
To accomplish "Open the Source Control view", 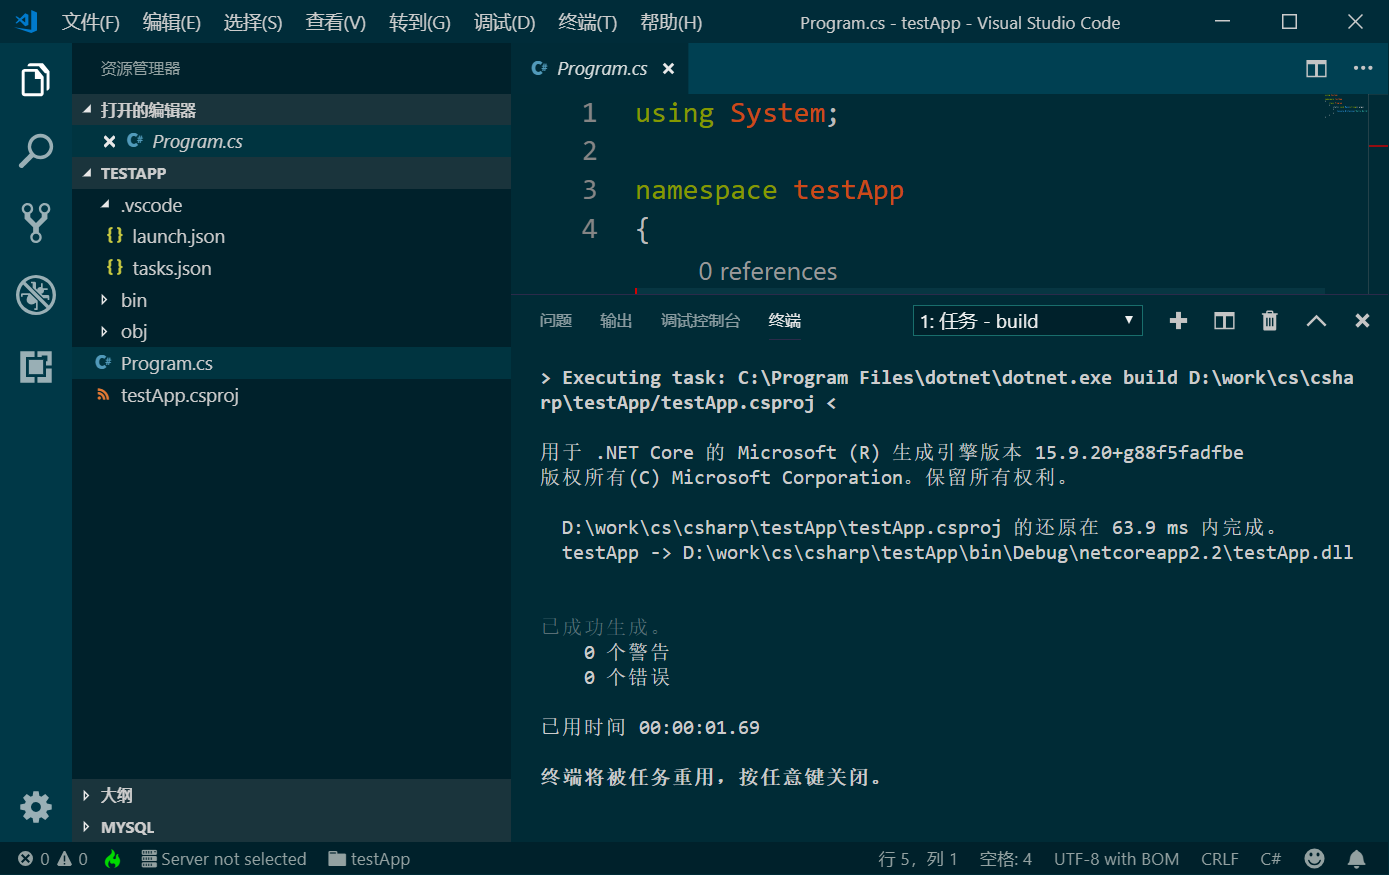I will (36, 223).
